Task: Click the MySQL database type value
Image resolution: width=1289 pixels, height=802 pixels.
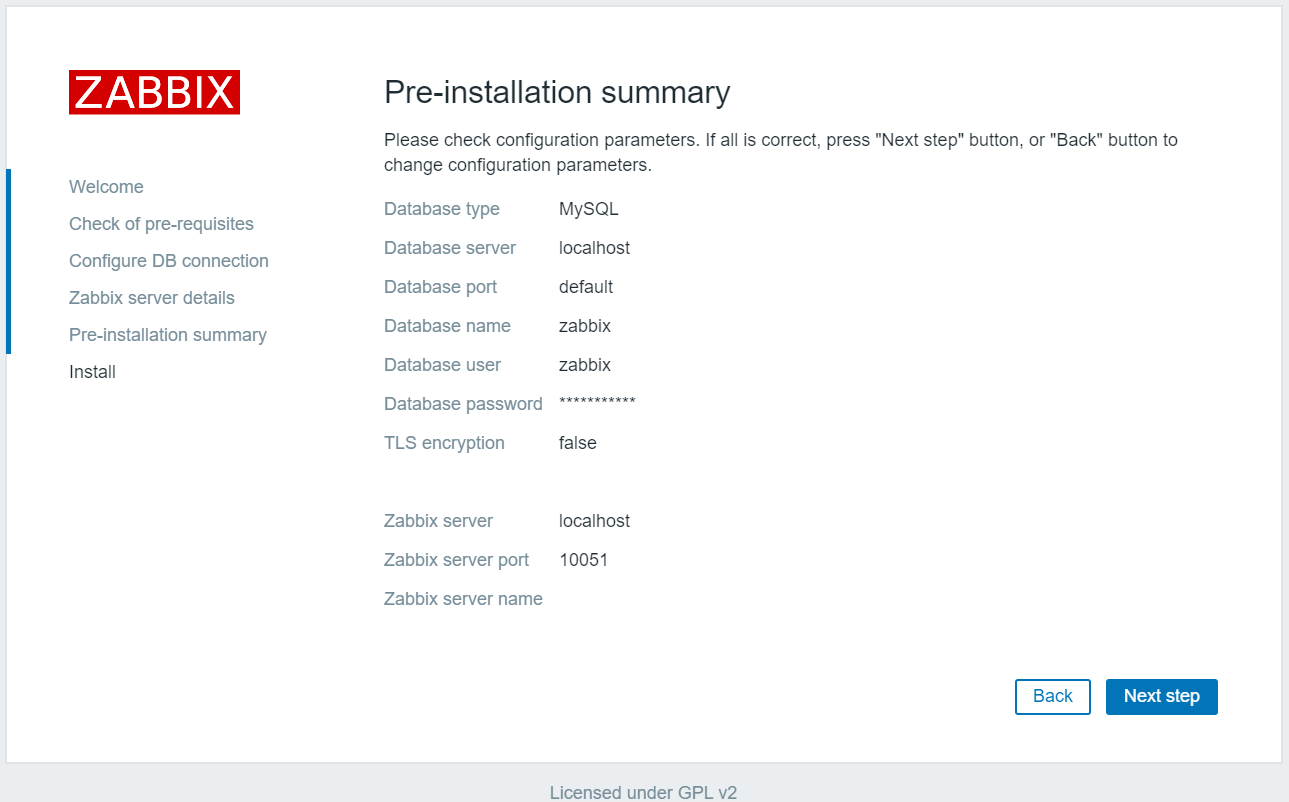Action: (x=588, y=209)
